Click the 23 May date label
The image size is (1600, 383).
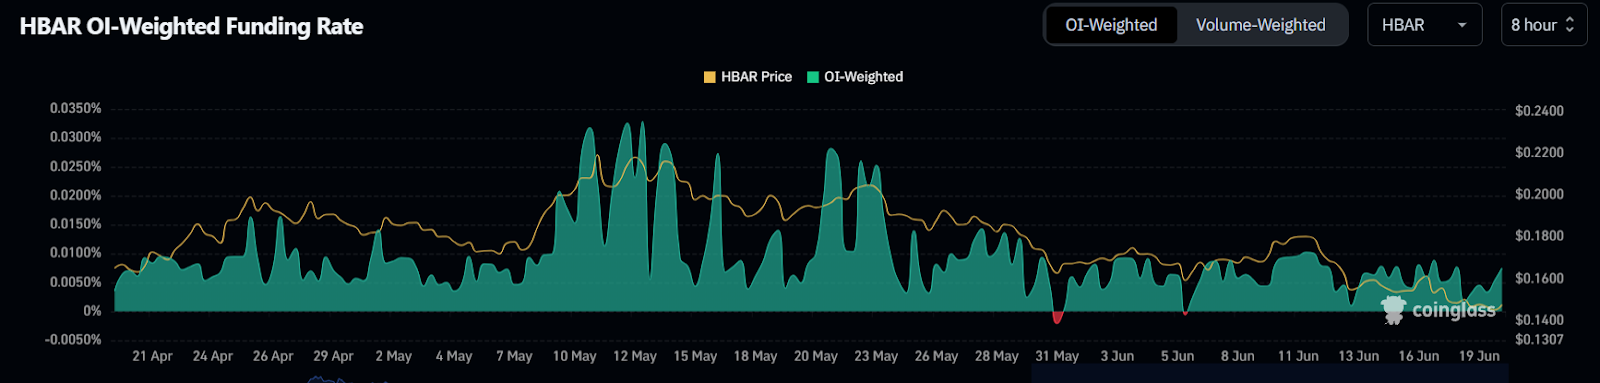876,356
